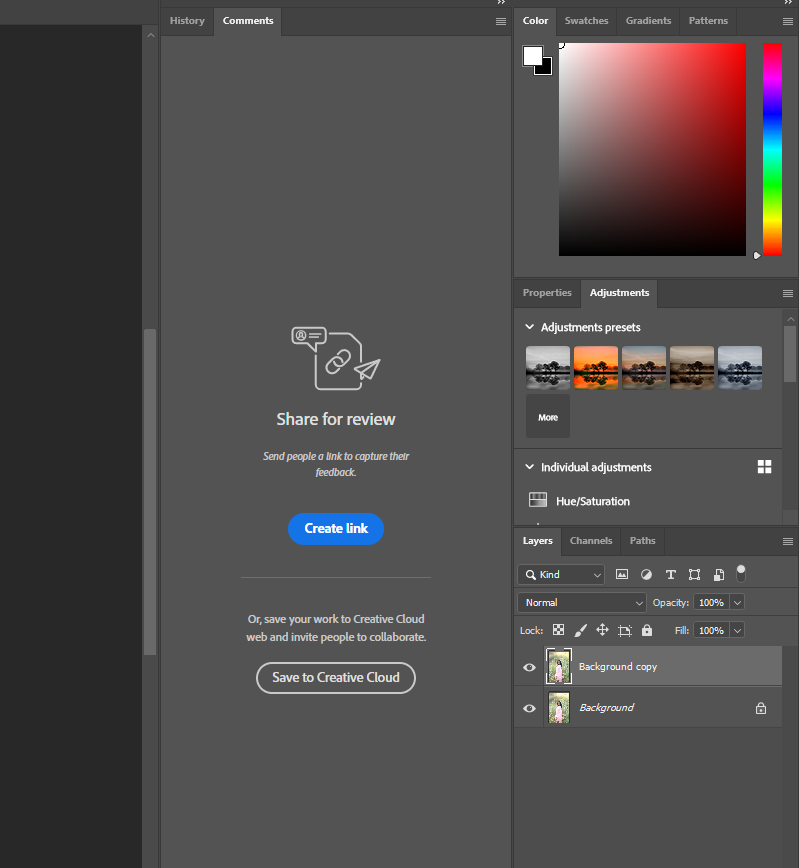Toggle visibility of the Background layer
799x868 pixels.
529,708
